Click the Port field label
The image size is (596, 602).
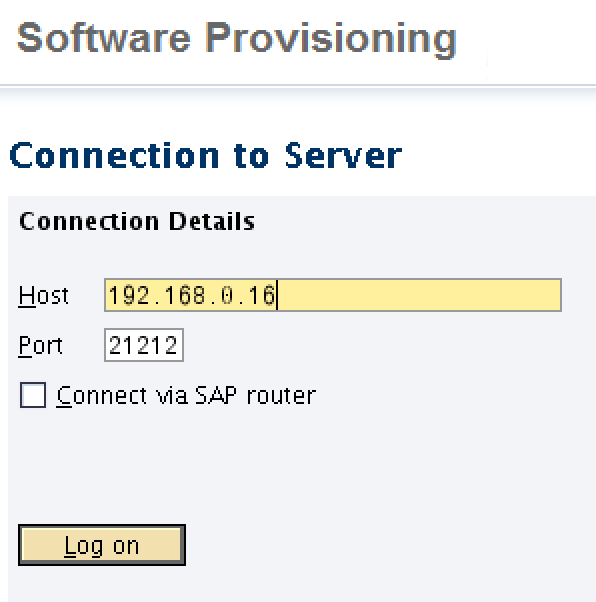[40, 346]
